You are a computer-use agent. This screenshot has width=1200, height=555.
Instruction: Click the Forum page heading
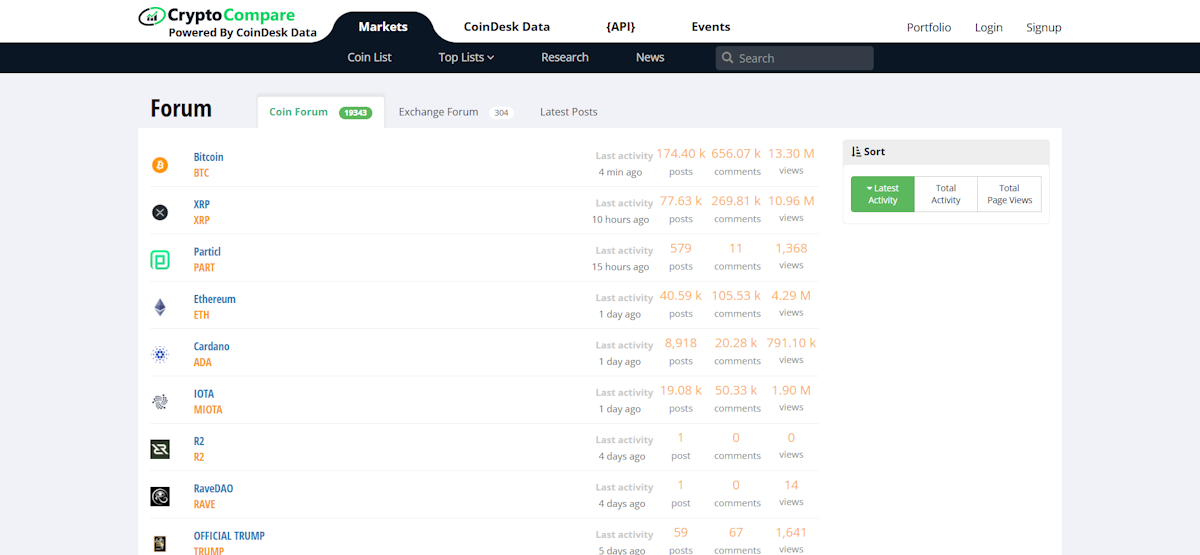click(181, 108)
